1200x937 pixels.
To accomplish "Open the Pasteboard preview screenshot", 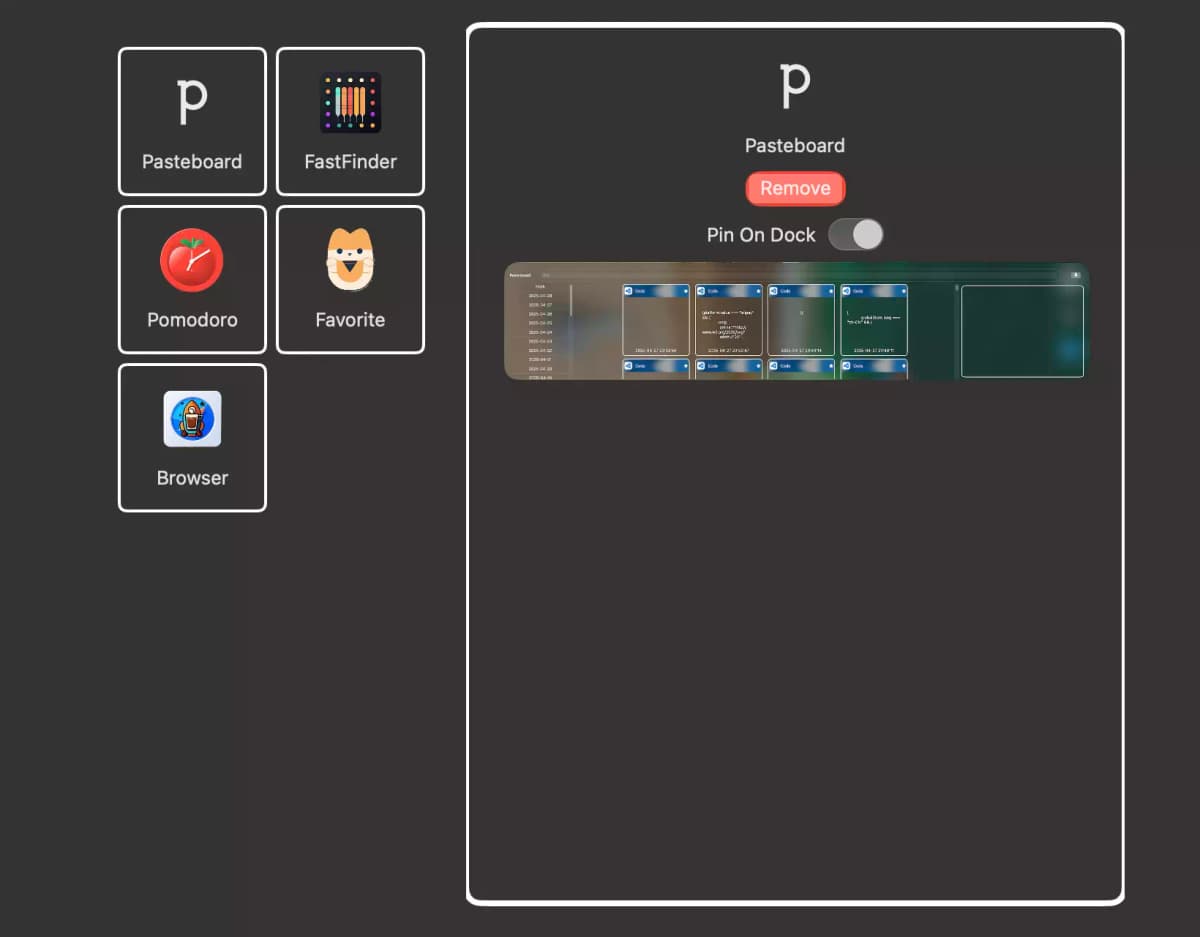I will pos(796,321).
